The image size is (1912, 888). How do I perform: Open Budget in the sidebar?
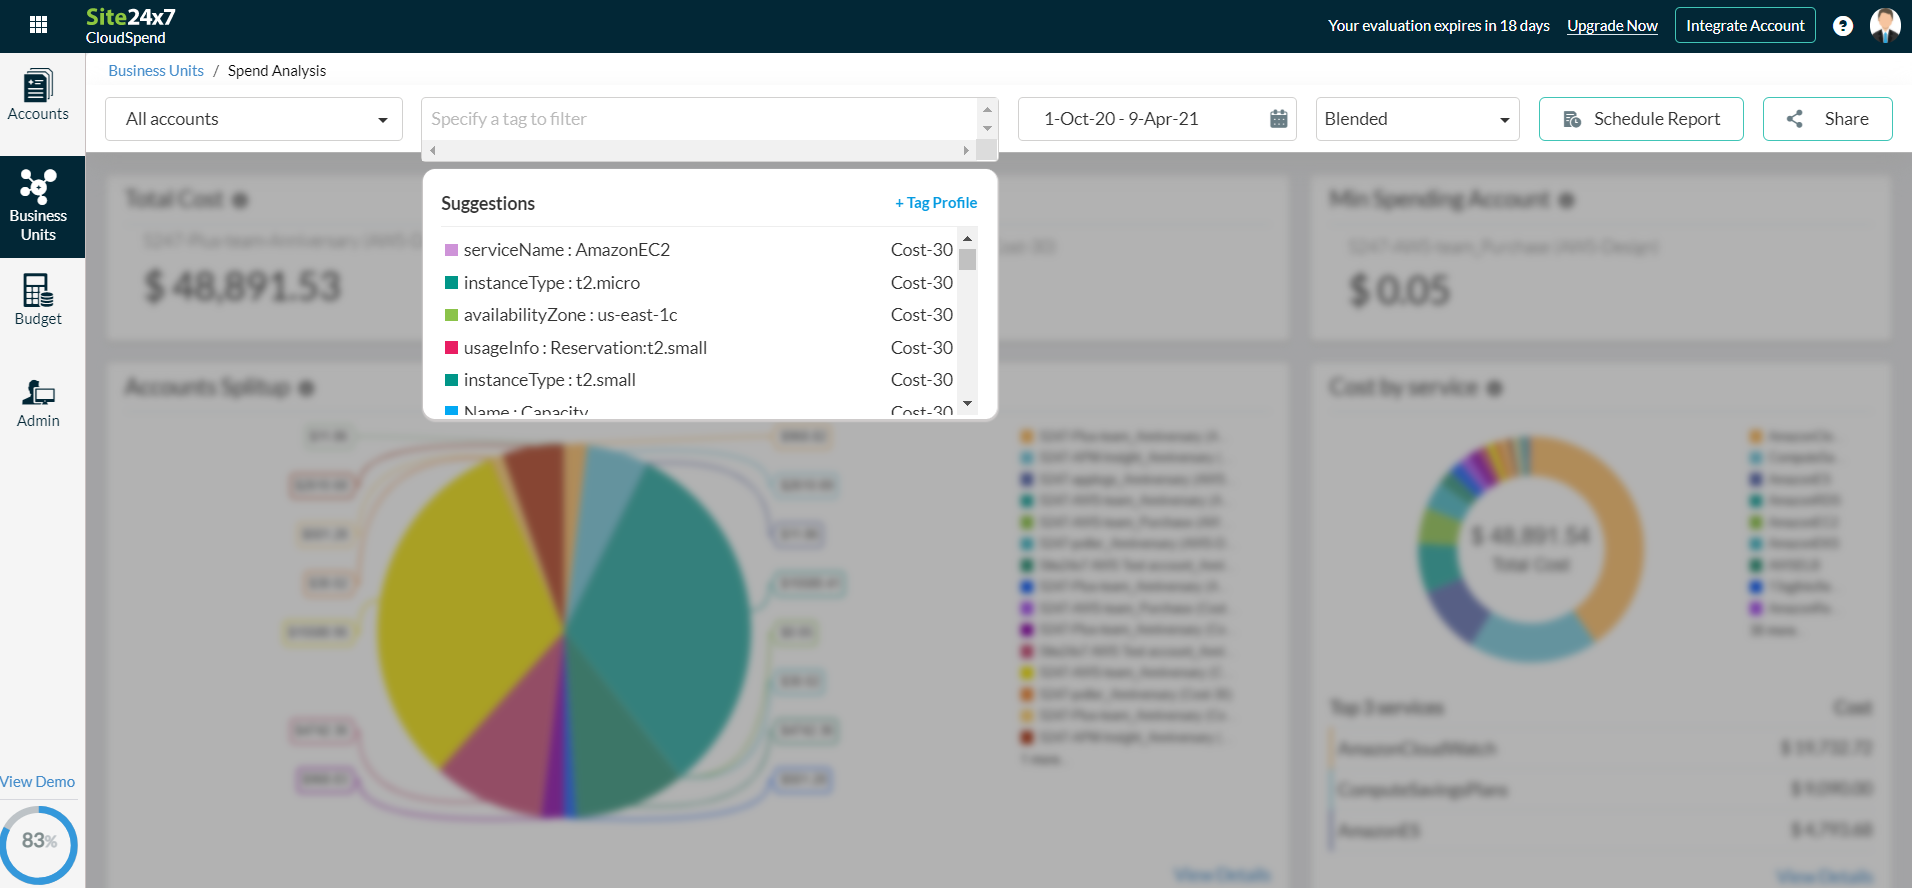click(x=38, y=300)
